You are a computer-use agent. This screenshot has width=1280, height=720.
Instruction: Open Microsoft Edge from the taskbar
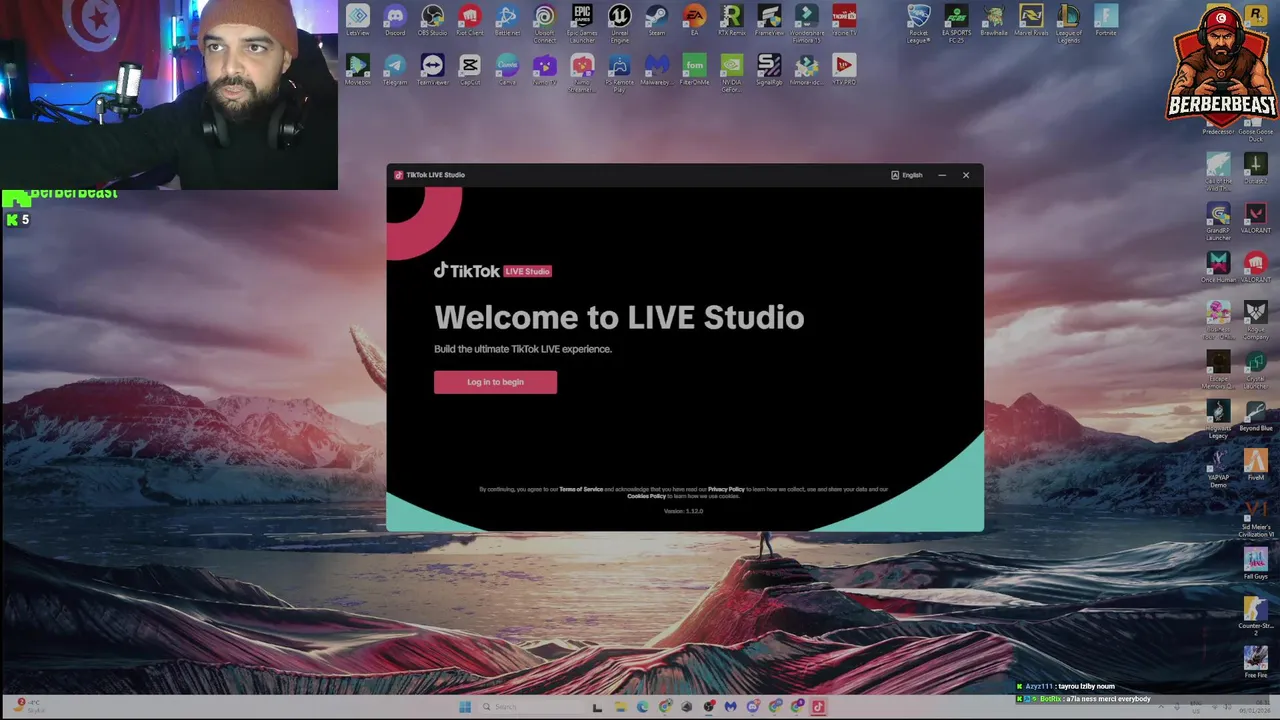coord(642,707)
